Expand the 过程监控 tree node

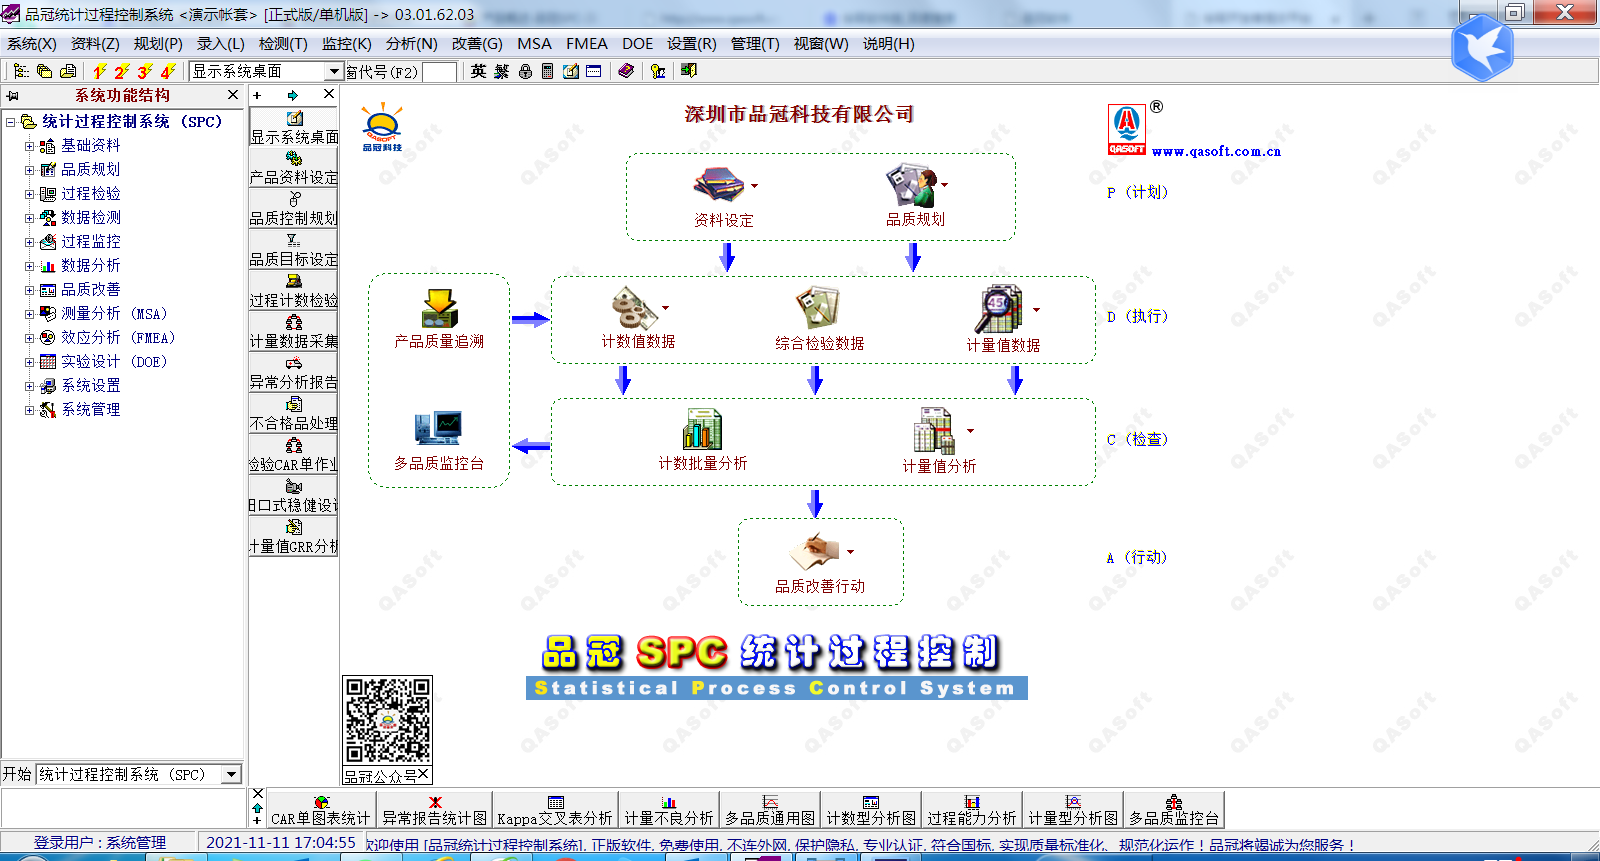click(x=29, y=242)
